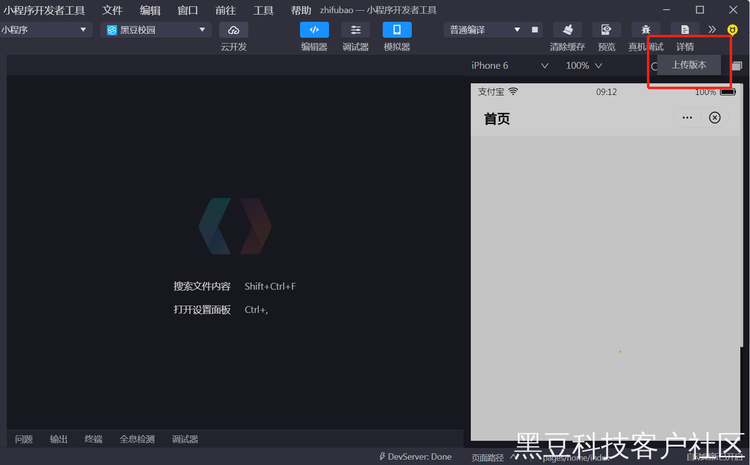Switch to the 全息检测 tab
The width and height of the screenshot is (750, 465).
(137, 439)
